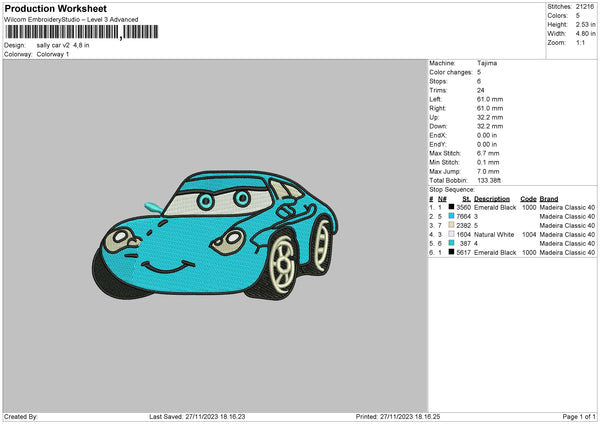Screen dimensions: 600x424
Task: Click the St. column header
Action: pos(466,198)
